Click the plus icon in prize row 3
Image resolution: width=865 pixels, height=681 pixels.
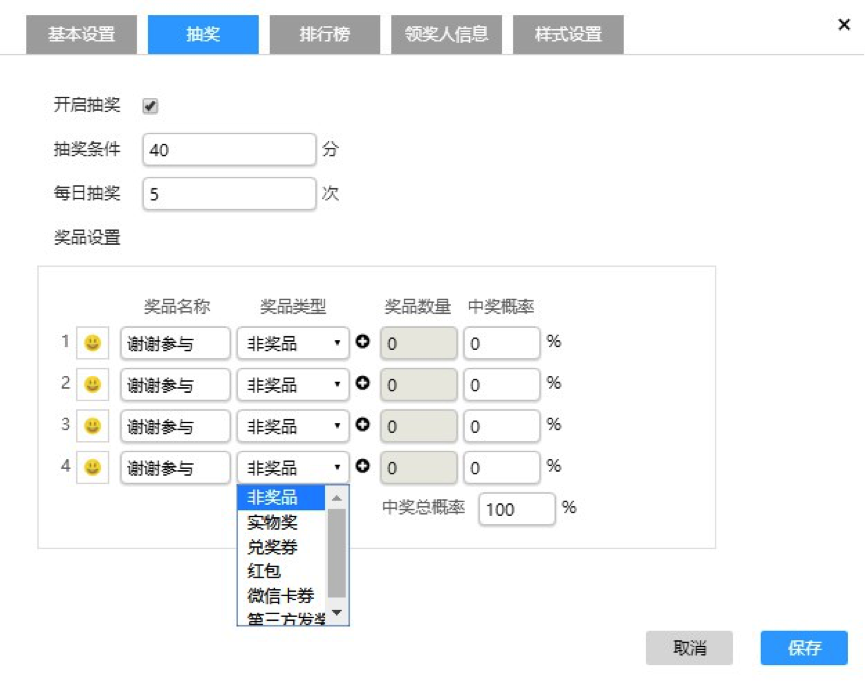coord(362,424)
